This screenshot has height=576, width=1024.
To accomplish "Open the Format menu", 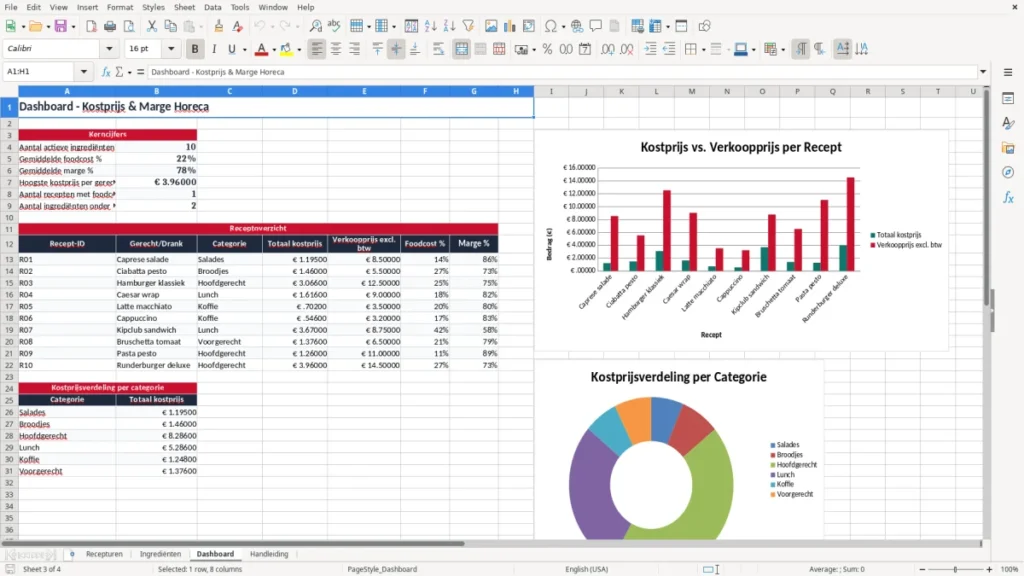I will point(120,7).
